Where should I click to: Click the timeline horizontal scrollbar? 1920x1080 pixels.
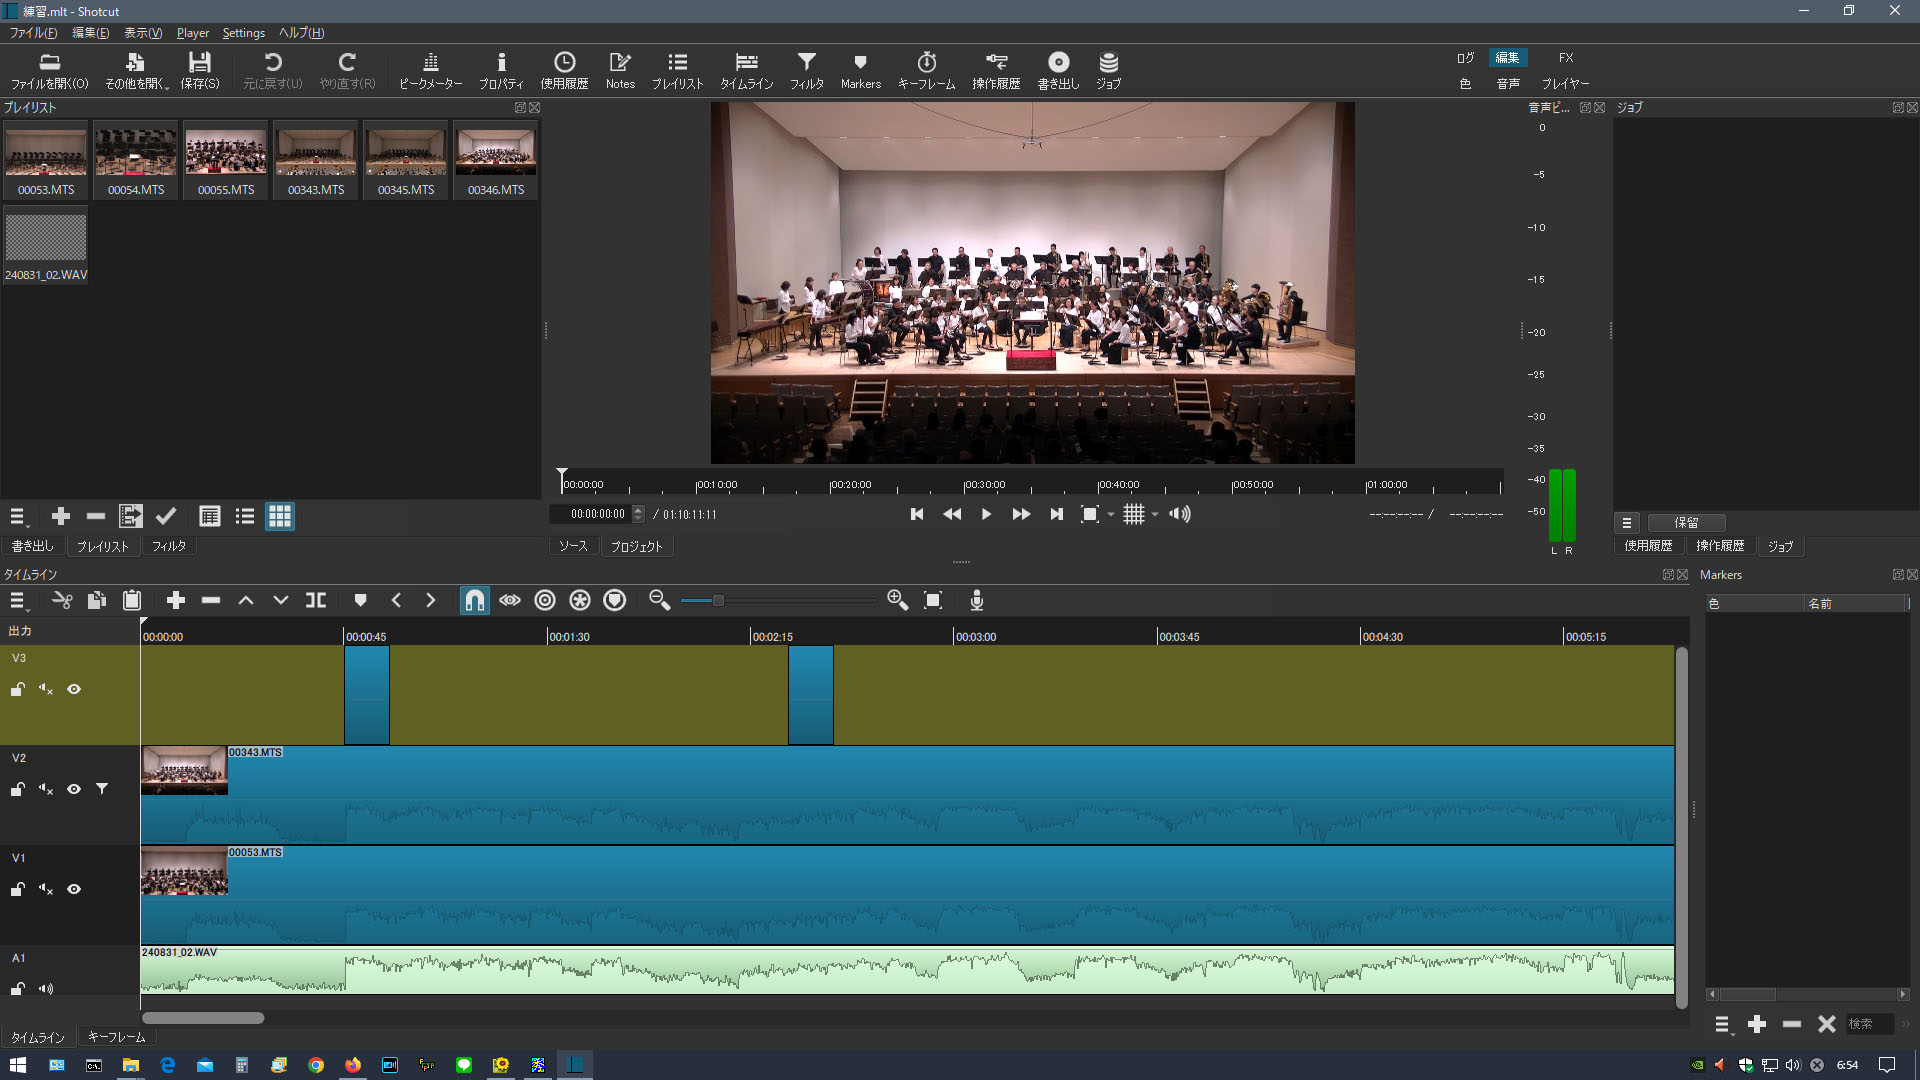tap(203, 1018)
